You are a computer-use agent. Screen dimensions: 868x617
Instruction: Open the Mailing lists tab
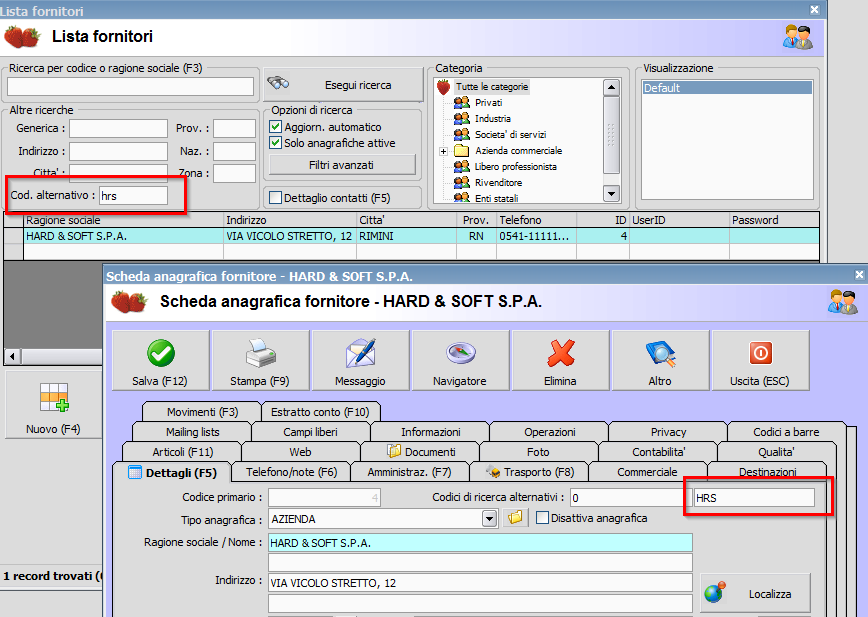click(x=193, y=432)
